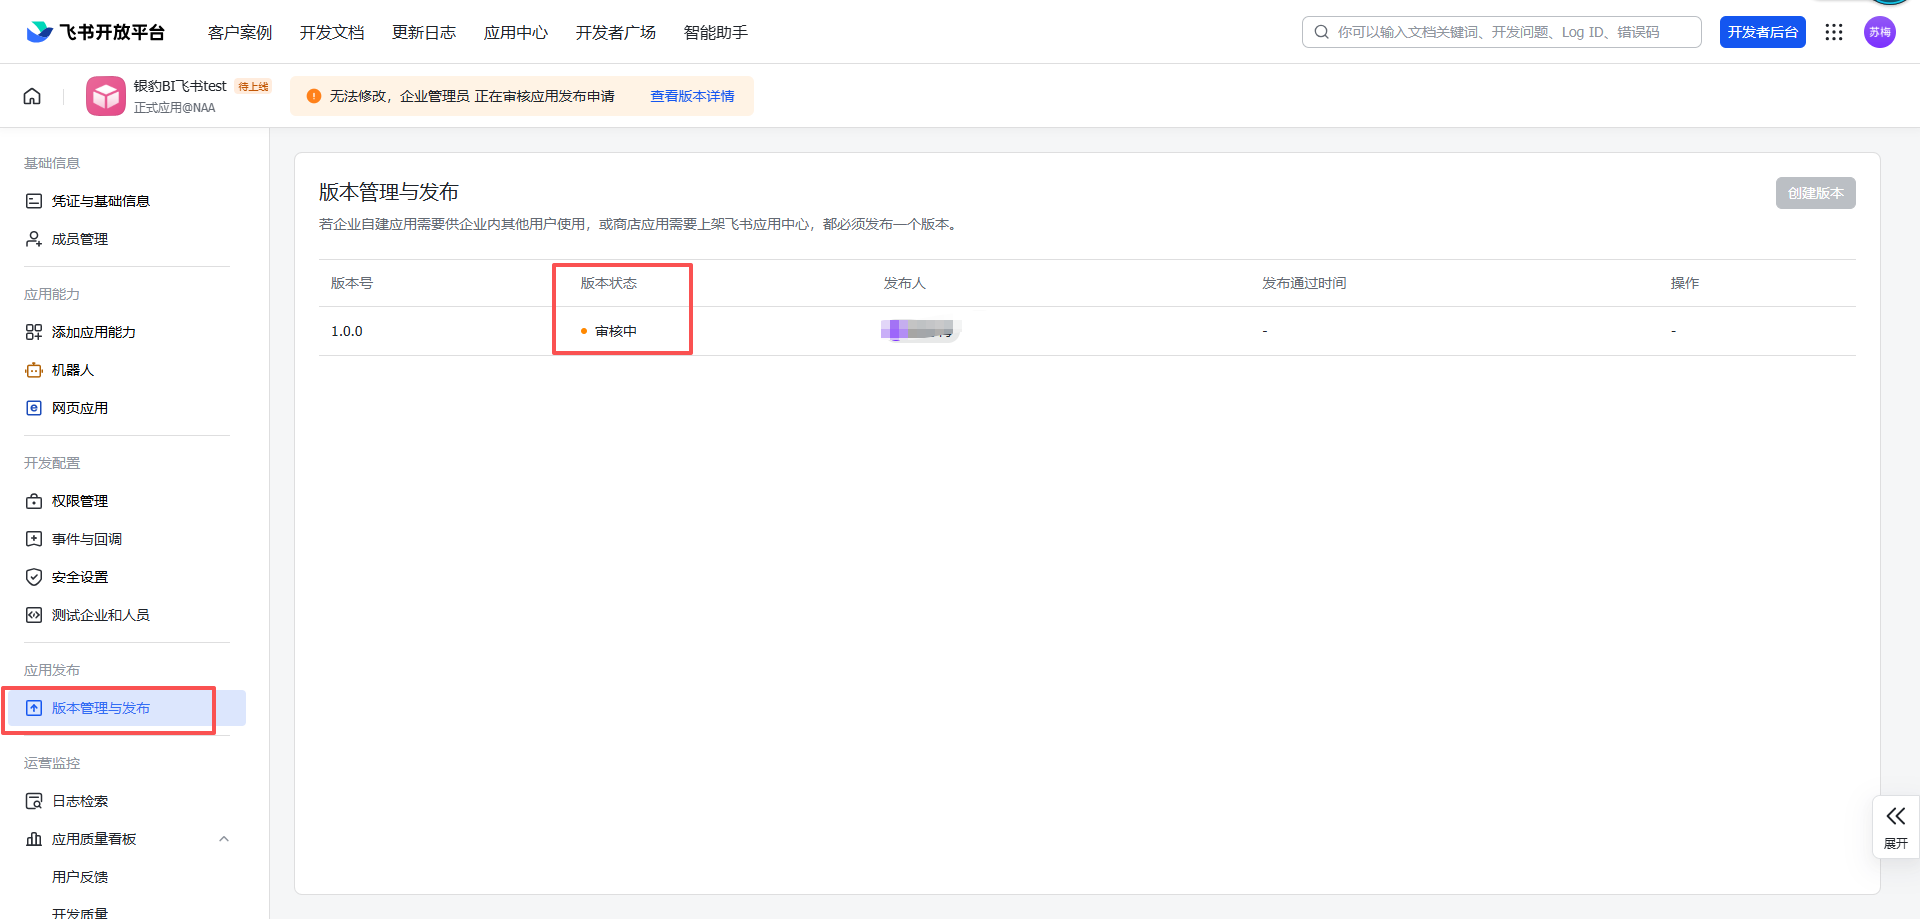Open 日志检索 log search item
Viewport: 1920px width, 919px height.
(80, 801)
